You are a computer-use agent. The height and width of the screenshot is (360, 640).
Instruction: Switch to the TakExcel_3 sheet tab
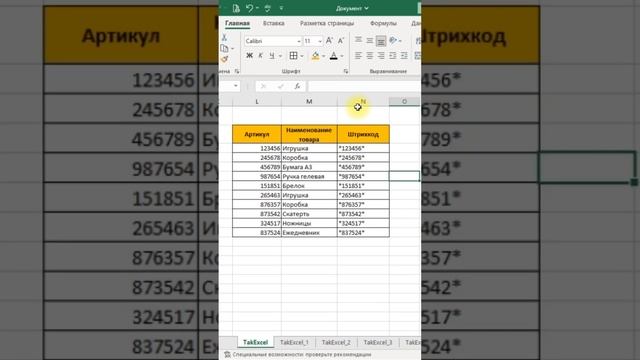tap(378, 342)
